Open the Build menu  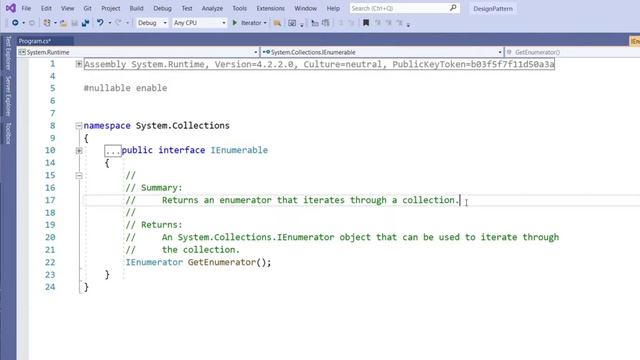tap(136, 8)
